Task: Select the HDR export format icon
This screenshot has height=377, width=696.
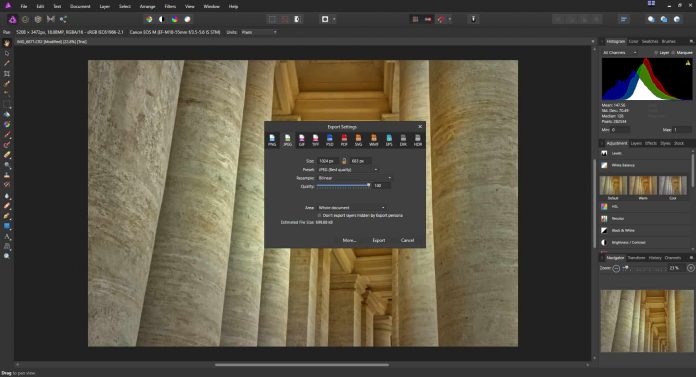Action: click(418, 140)
